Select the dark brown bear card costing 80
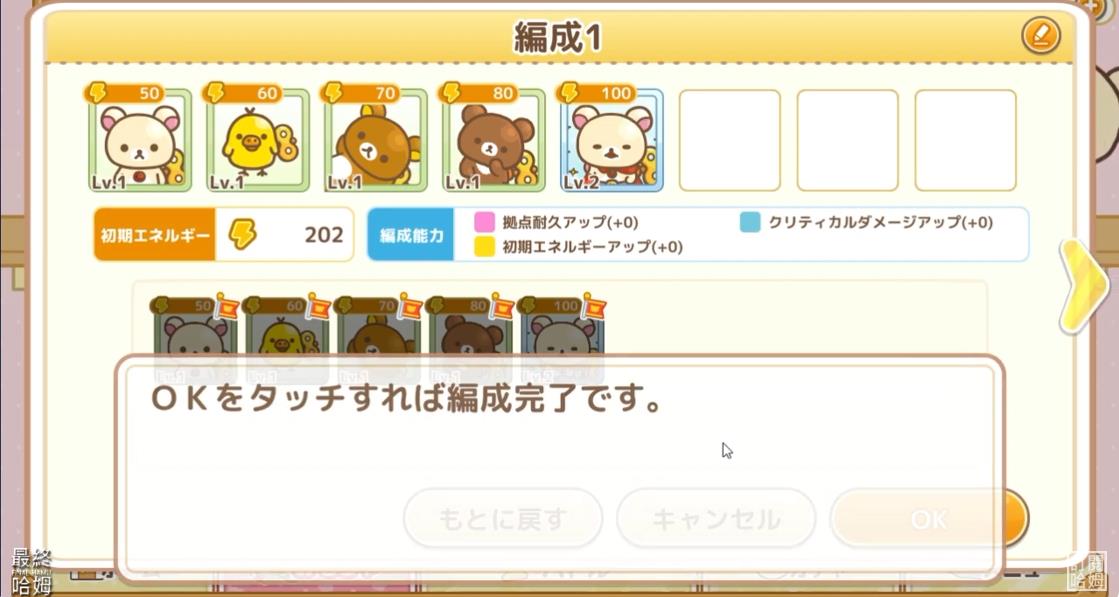Image resolution: width=1119 pixels, height=597 pixels. coord(494,140)
